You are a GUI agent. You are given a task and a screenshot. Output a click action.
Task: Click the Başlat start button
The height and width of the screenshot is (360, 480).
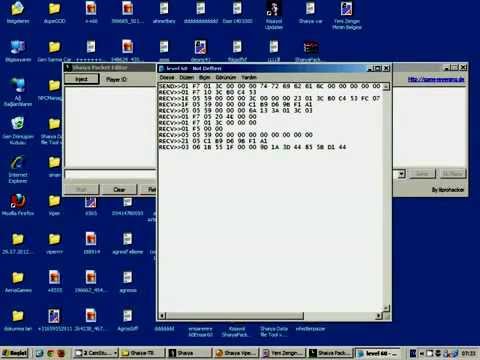pos(15,353)
